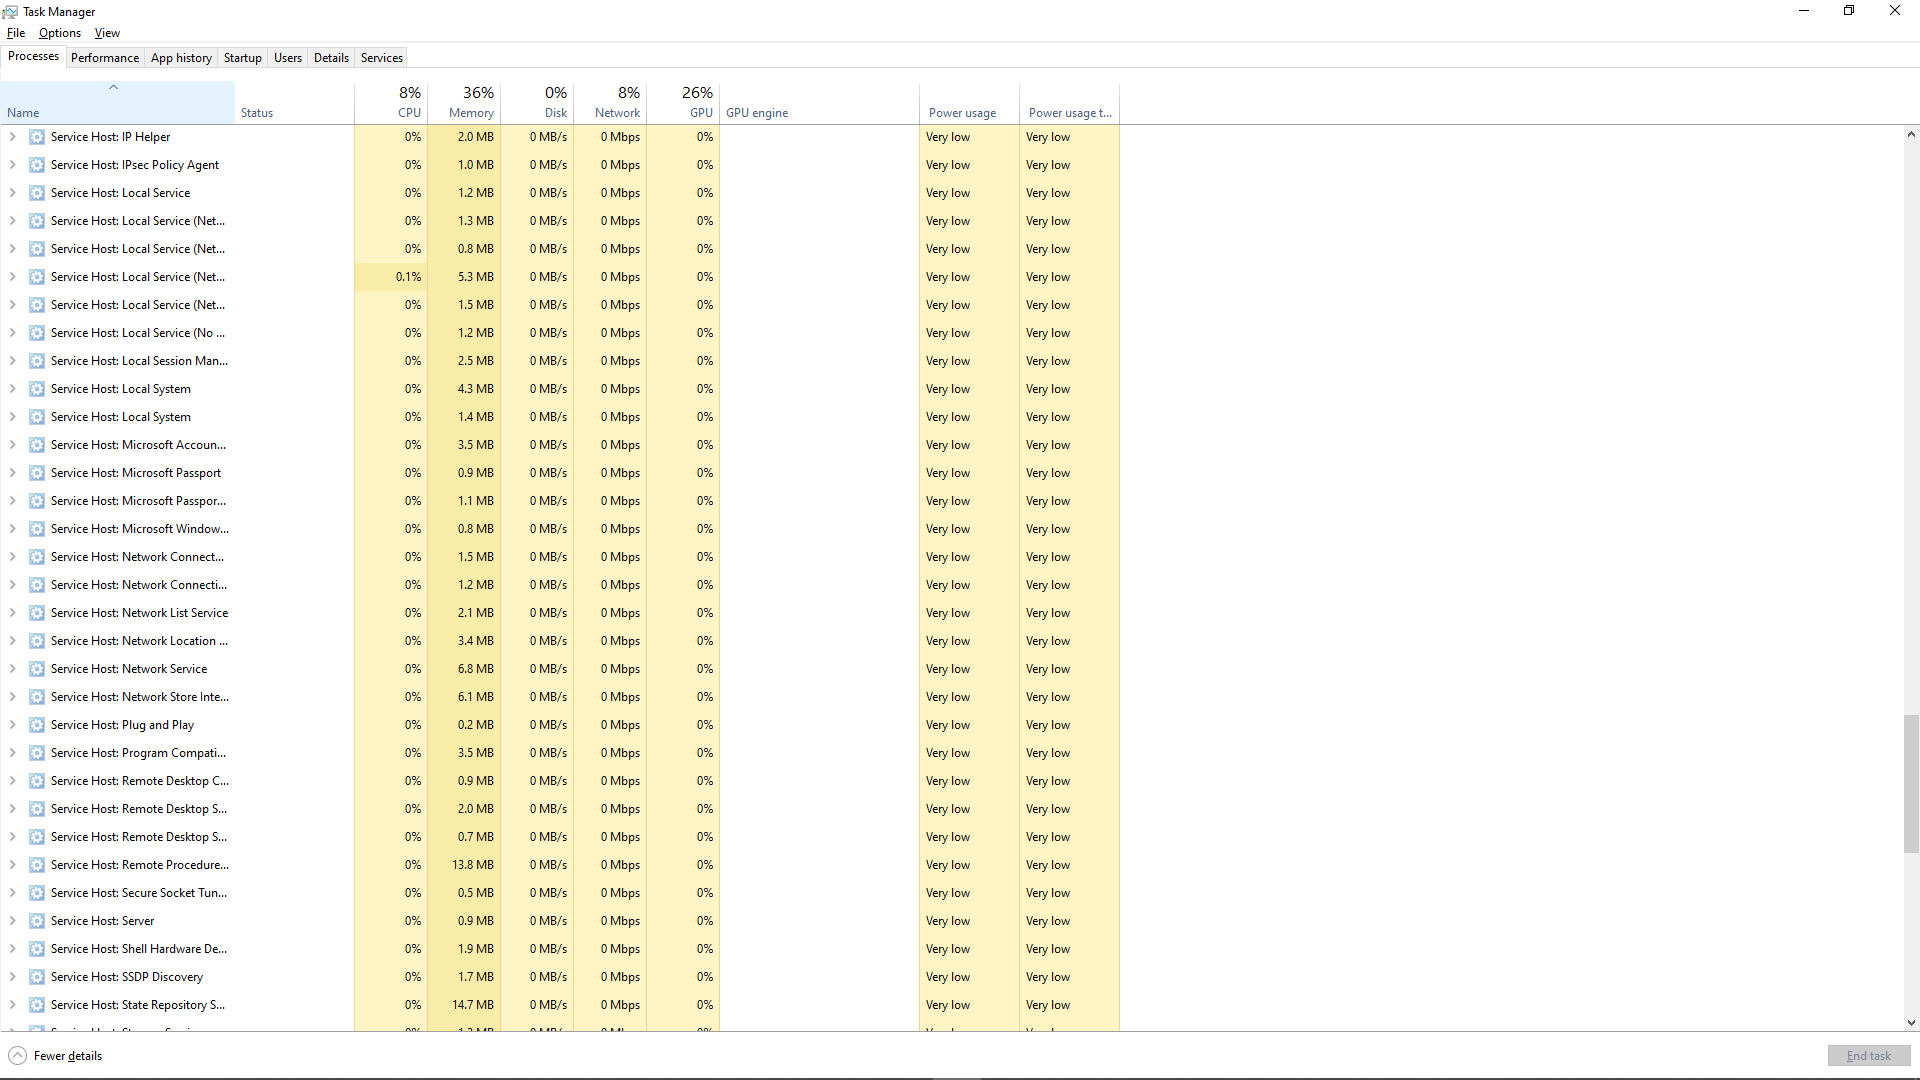Image resolution: width=1920 pixels, height=1080 pixels.
Task: Open the Options menu
Action: pyautogui.click(x=60, y=33)
